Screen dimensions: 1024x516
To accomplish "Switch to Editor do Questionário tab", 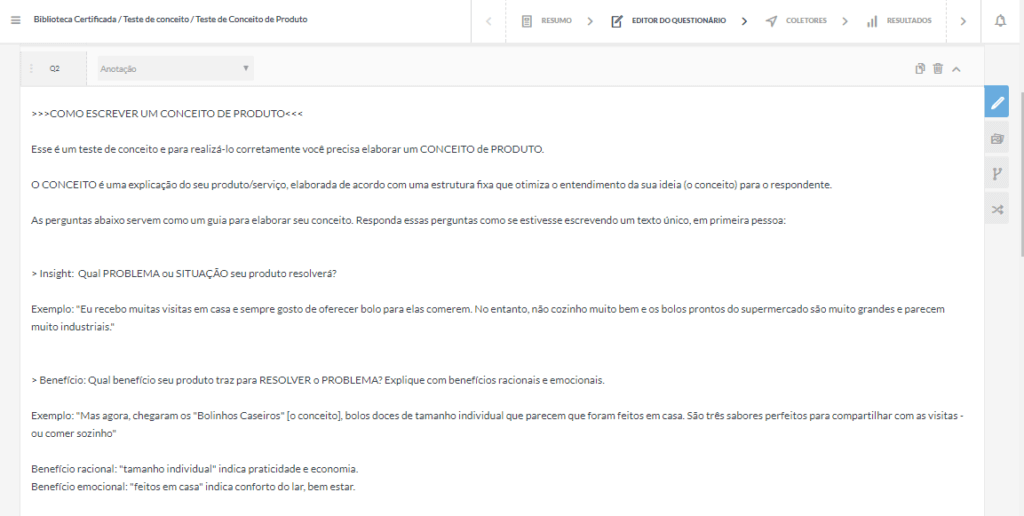I will [x=679, y=21].
